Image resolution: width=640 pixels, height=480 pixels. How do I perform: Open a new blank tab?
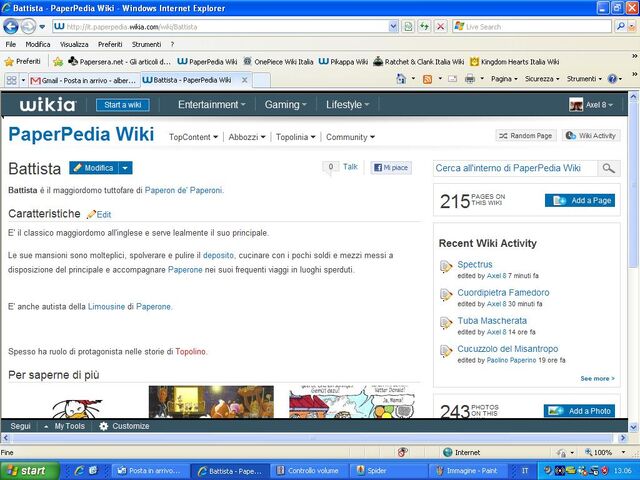pyautogui.click(x=261, y=80)
